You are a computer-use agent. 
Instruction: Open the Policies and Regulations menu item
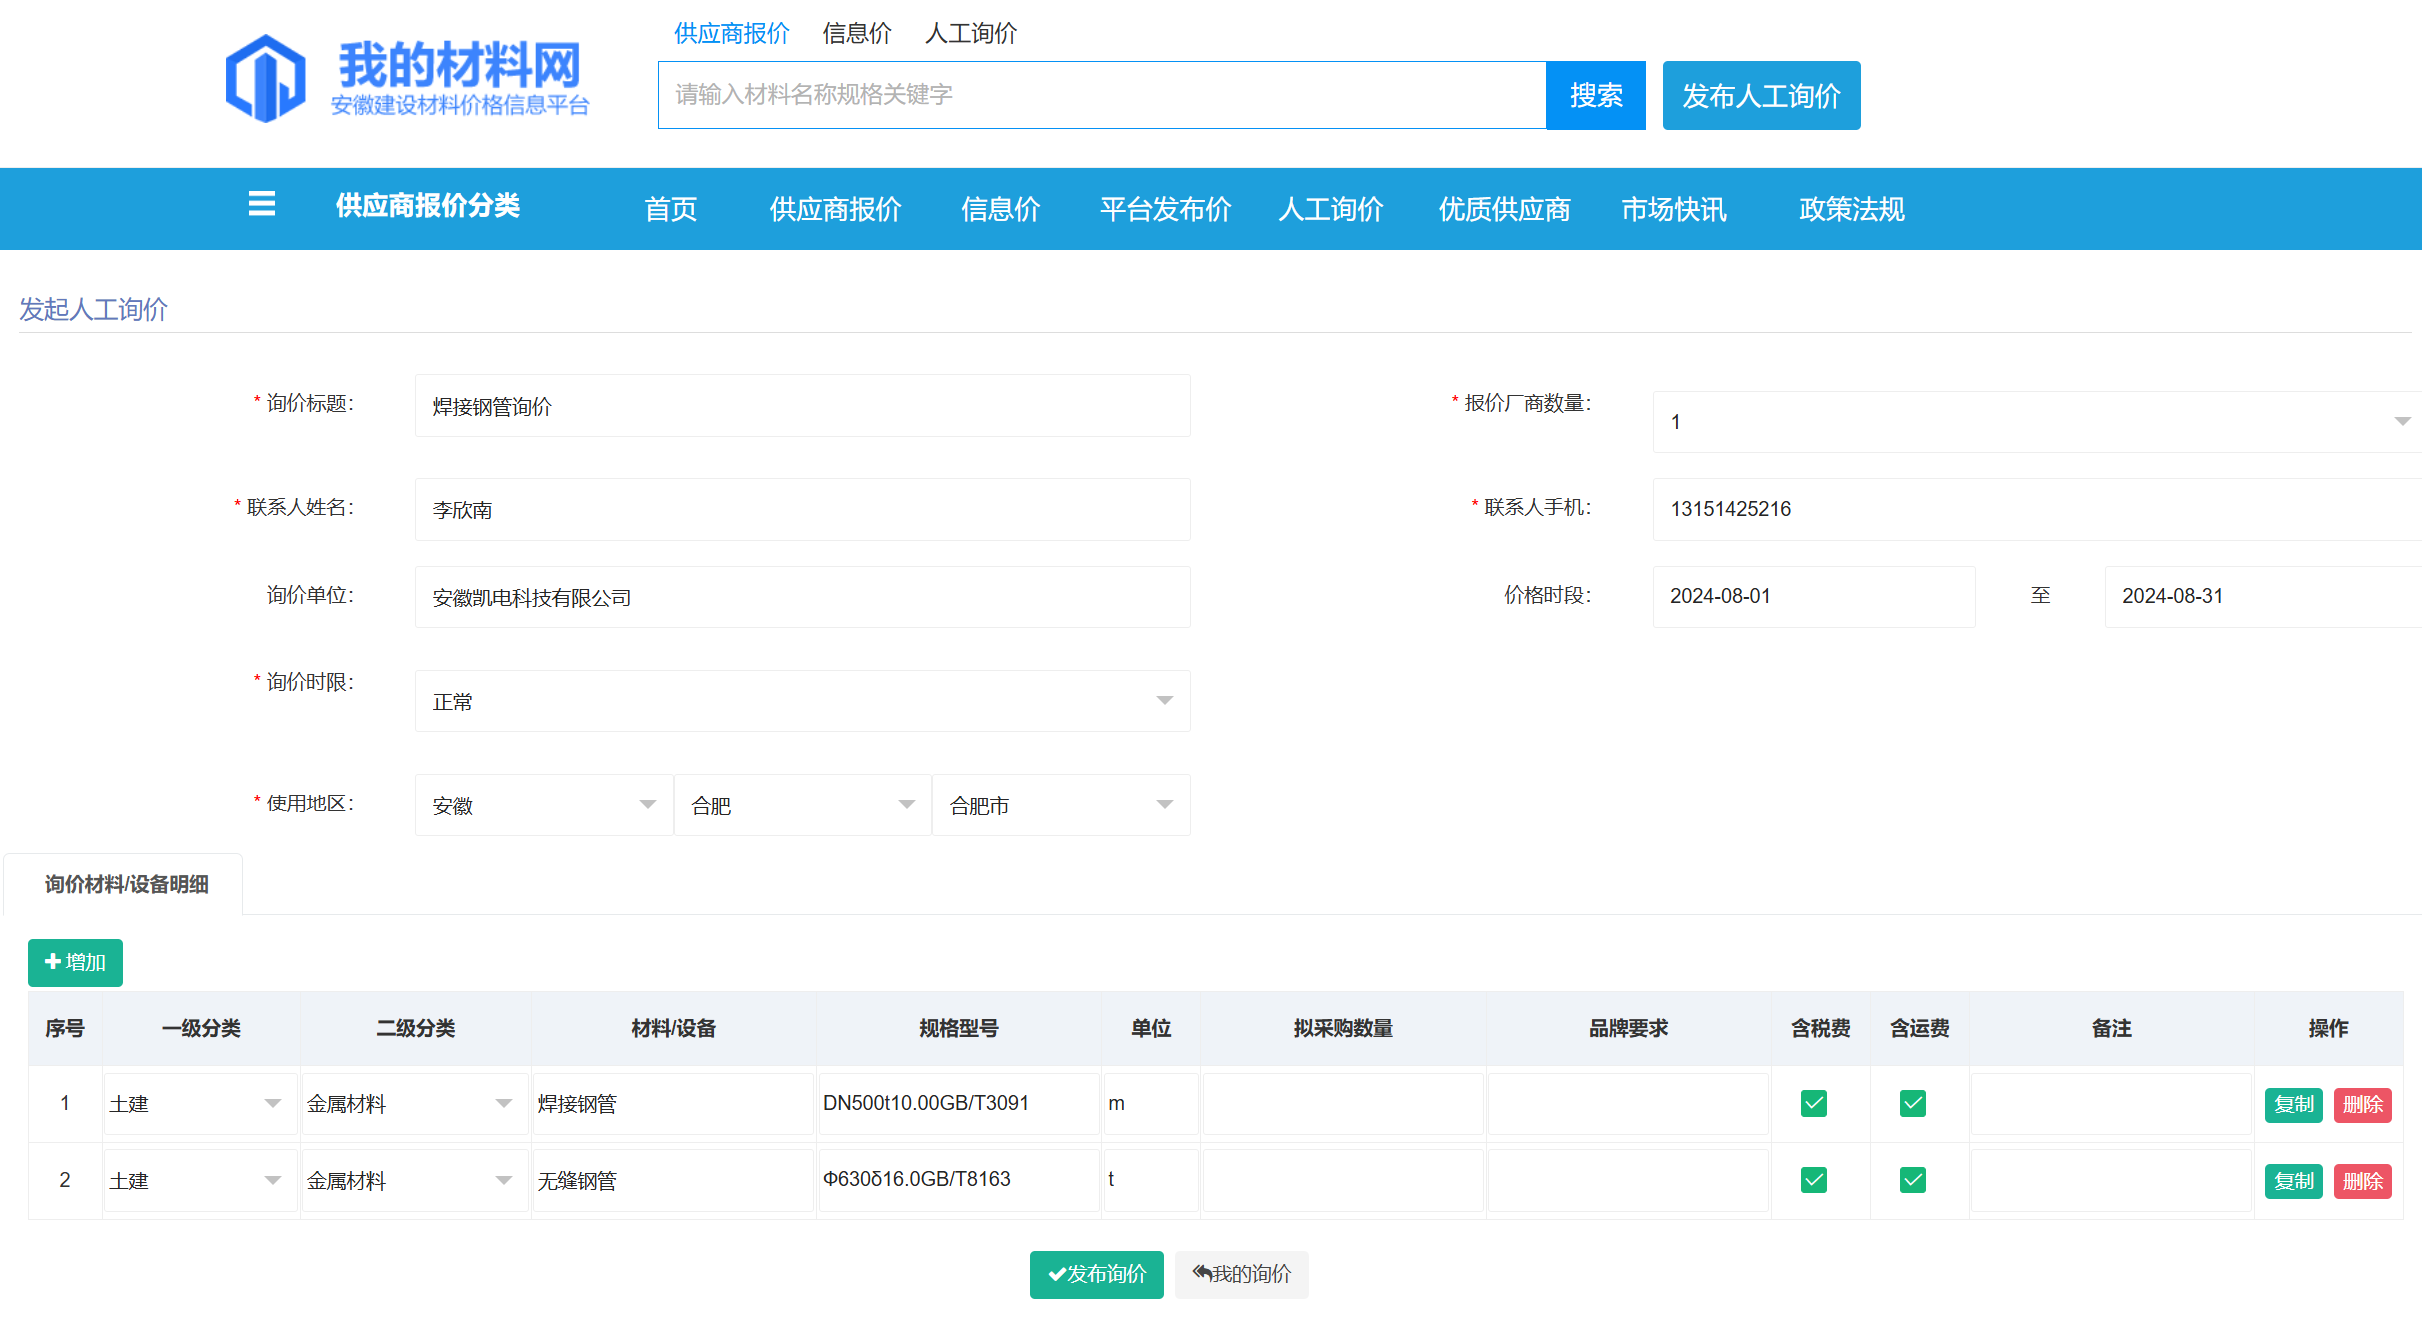[1851, 209]
